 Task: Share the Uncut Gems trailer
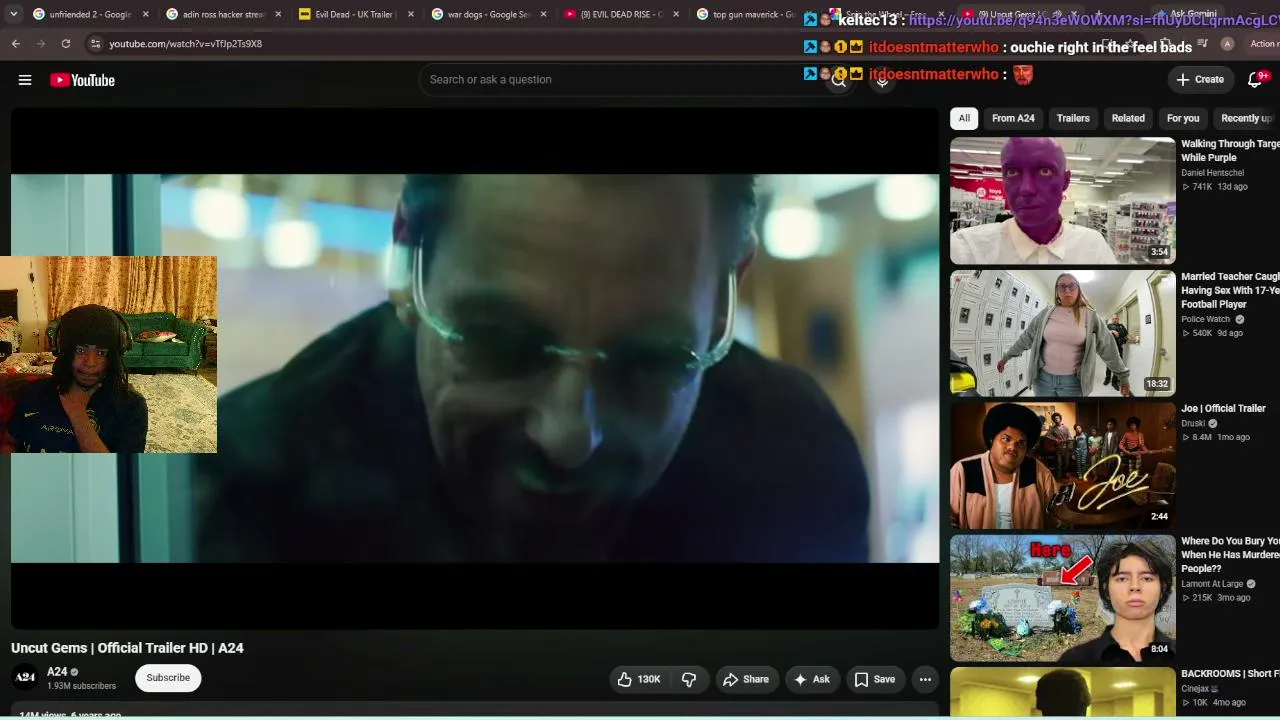tap(746, 679)
